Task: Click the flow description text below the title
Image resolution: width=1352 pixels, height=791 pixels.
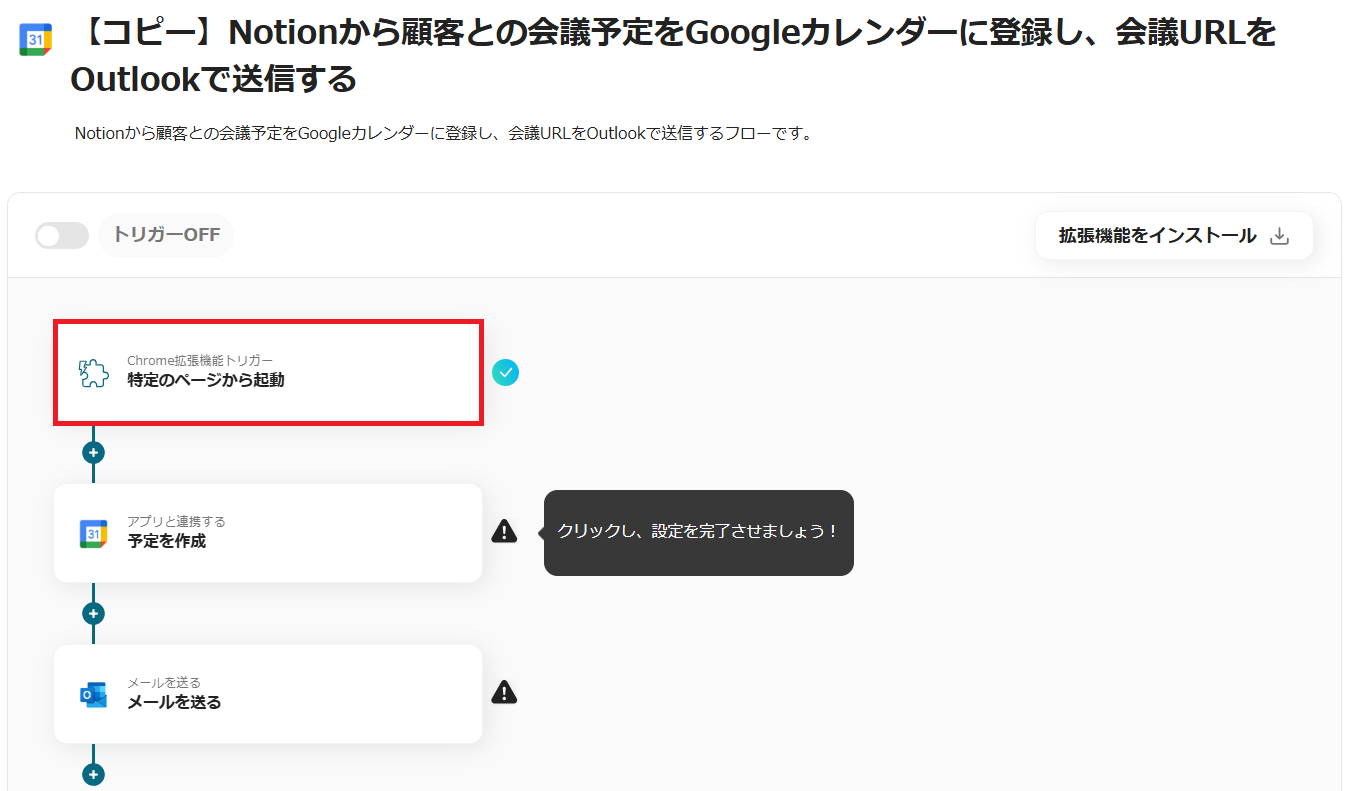Action: pos(444,133)
